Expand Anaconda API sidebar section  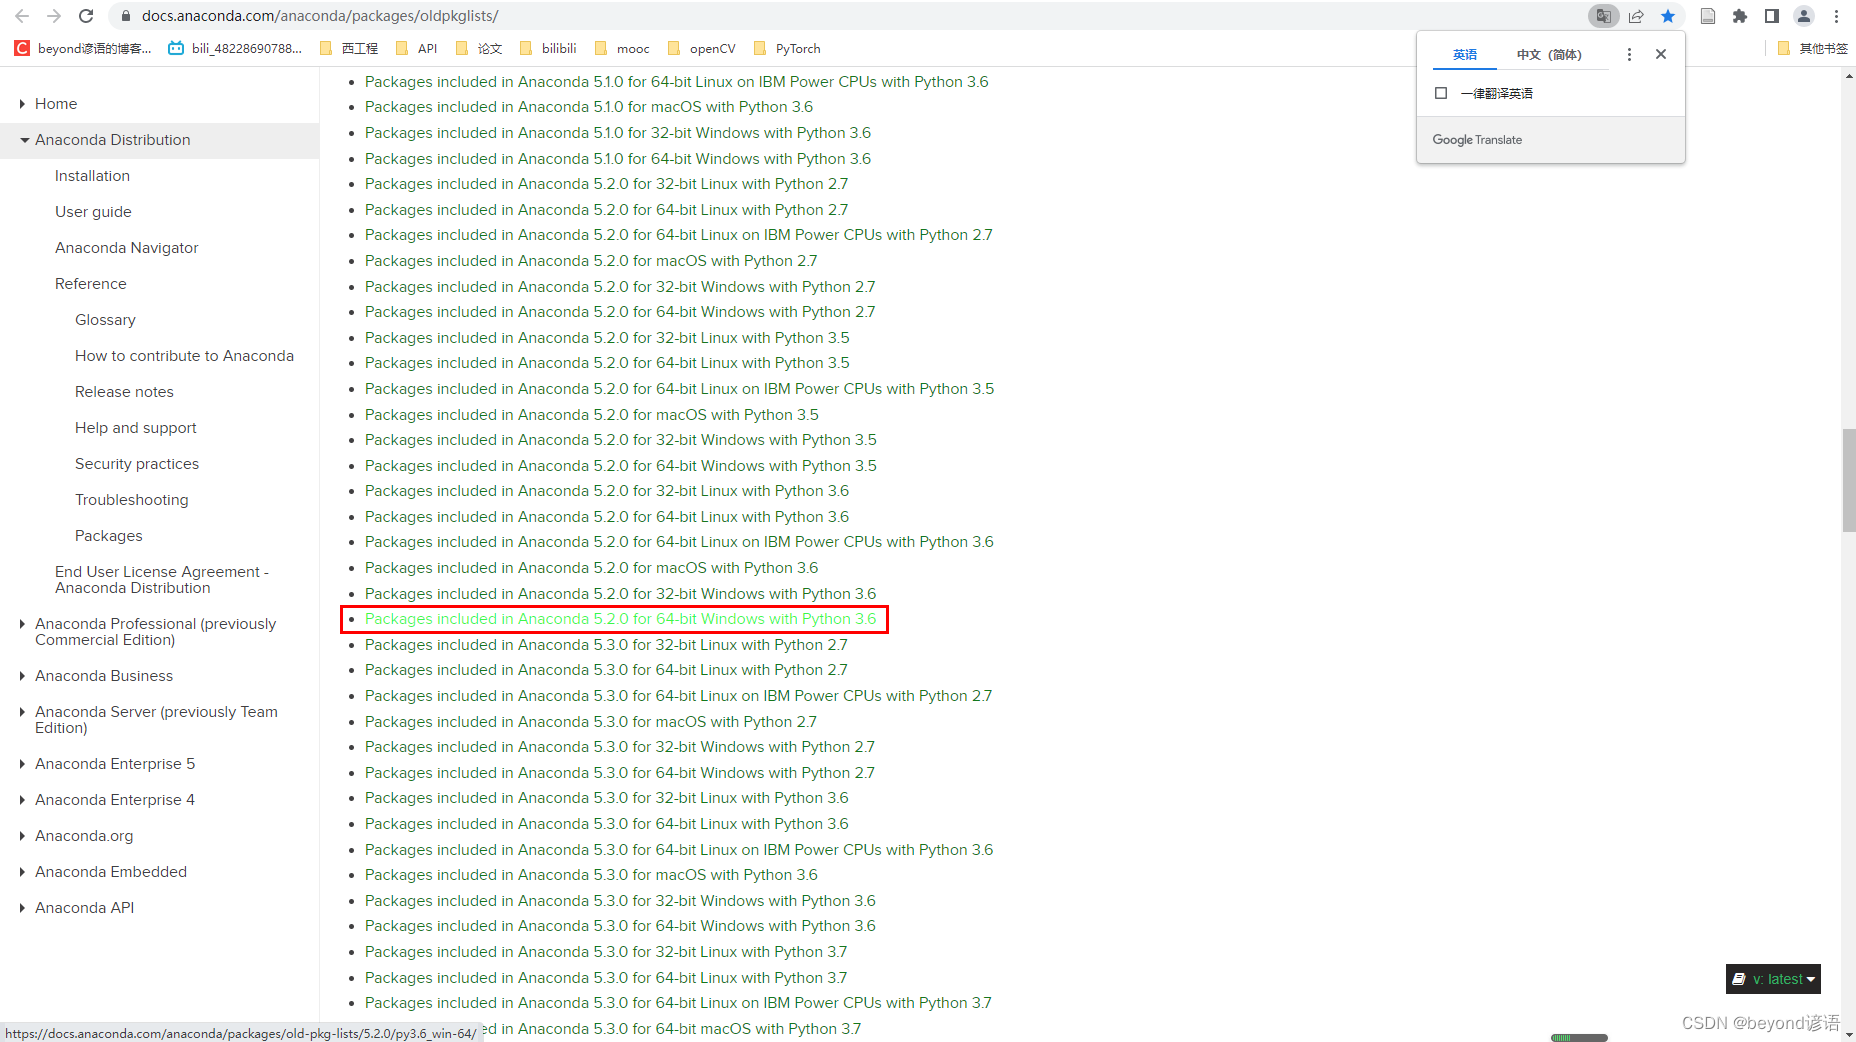coord(22,908)
